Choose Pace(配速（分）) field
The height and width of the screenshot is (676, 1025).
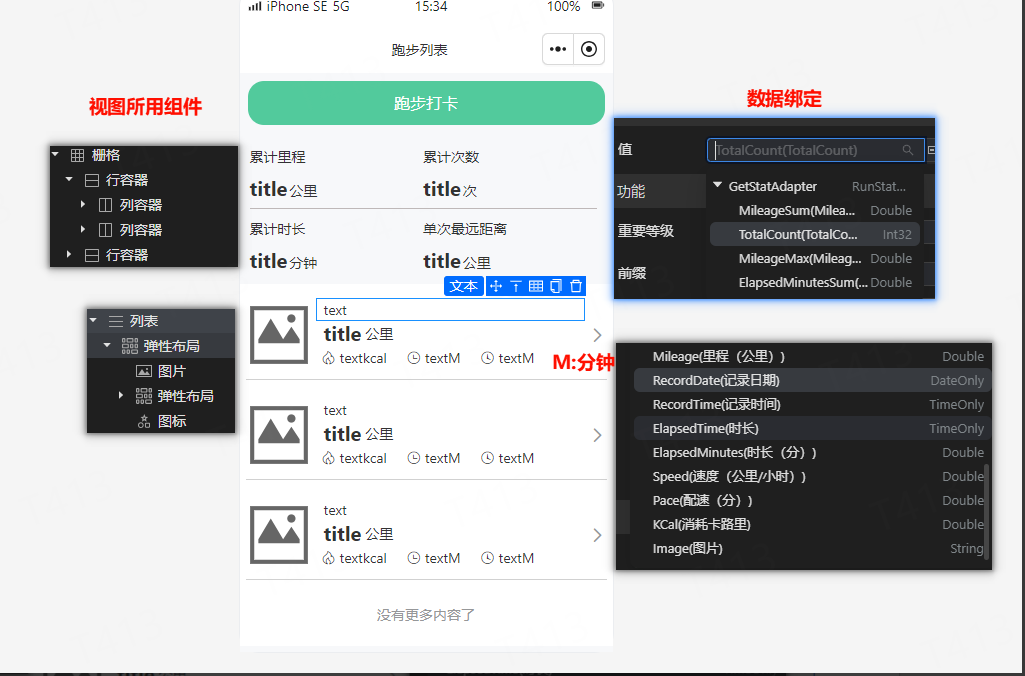click(813, 500)
